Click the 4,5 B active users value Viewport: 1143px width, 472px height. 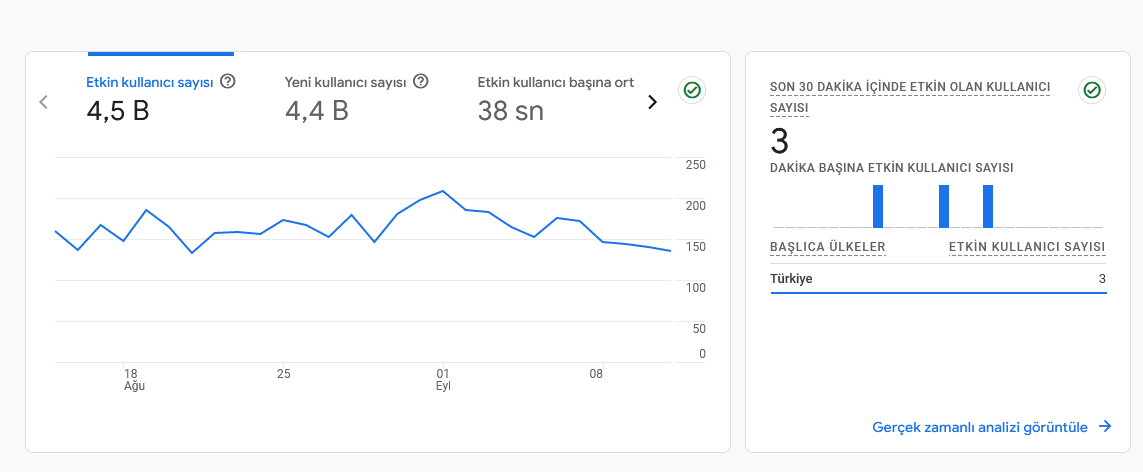pos(117,110)
